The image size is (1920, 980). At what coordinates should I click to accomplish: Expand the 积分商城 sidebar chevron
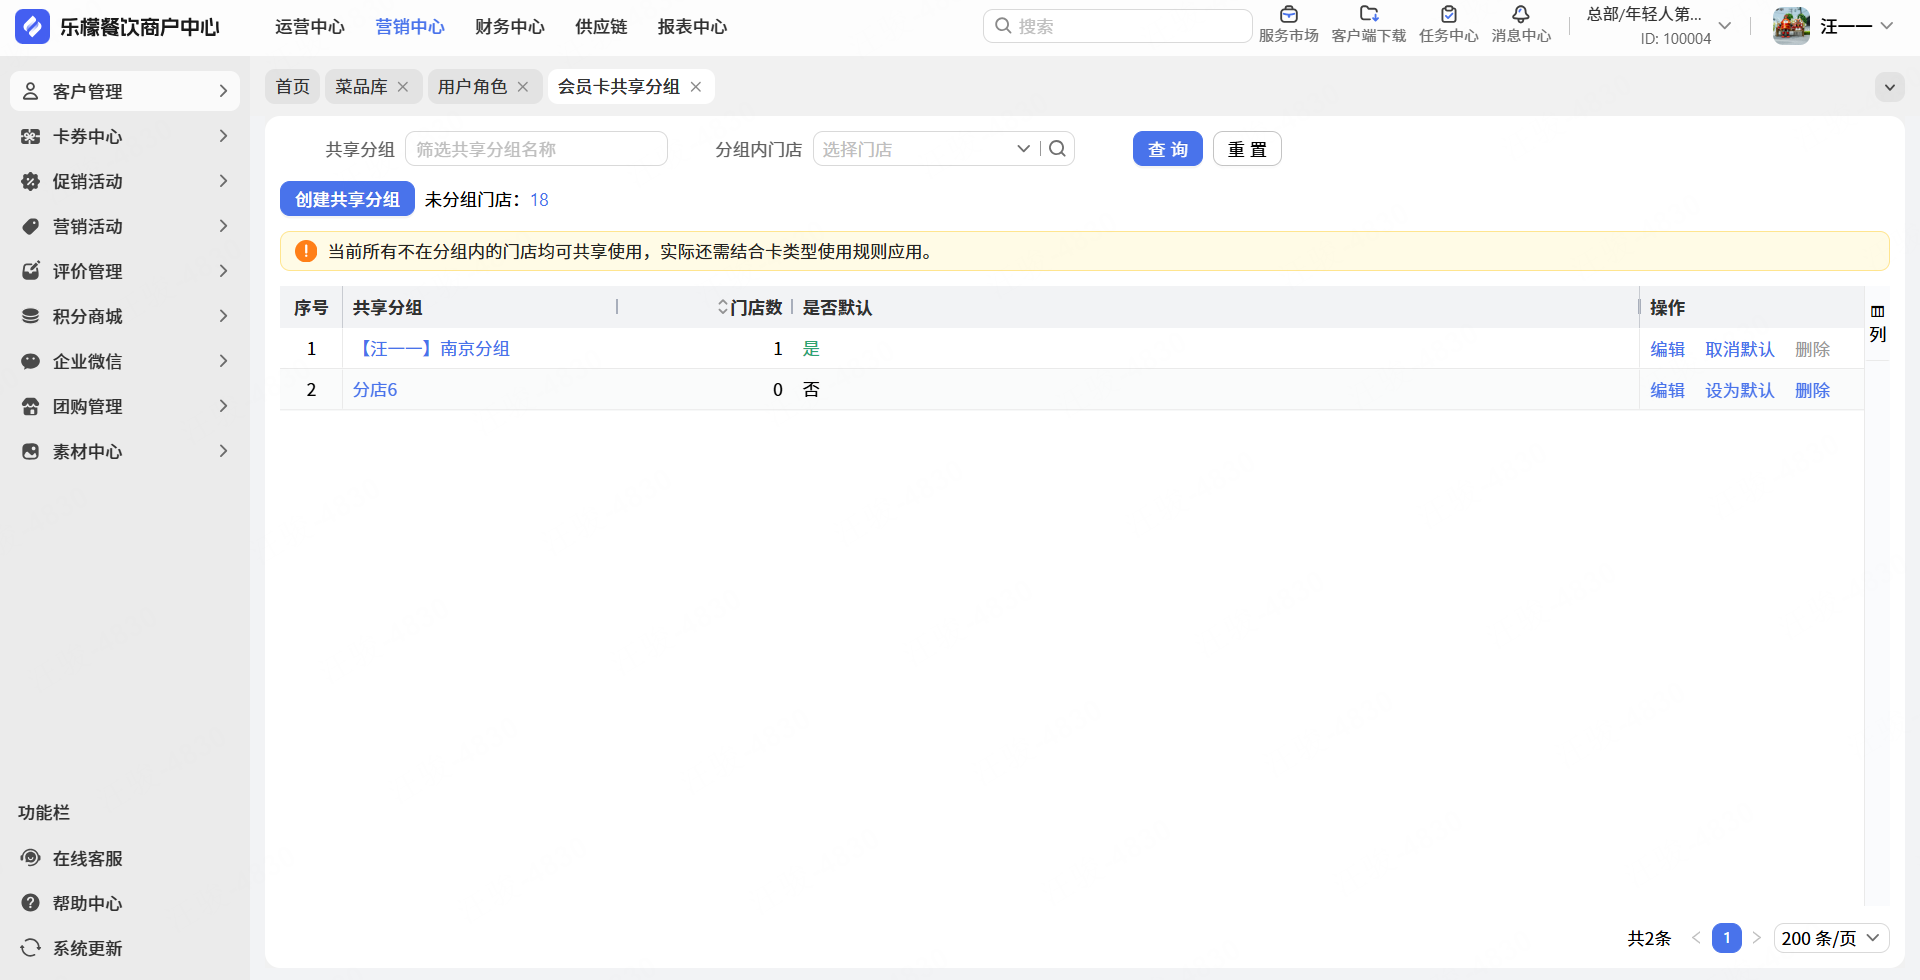pos(223,316)
